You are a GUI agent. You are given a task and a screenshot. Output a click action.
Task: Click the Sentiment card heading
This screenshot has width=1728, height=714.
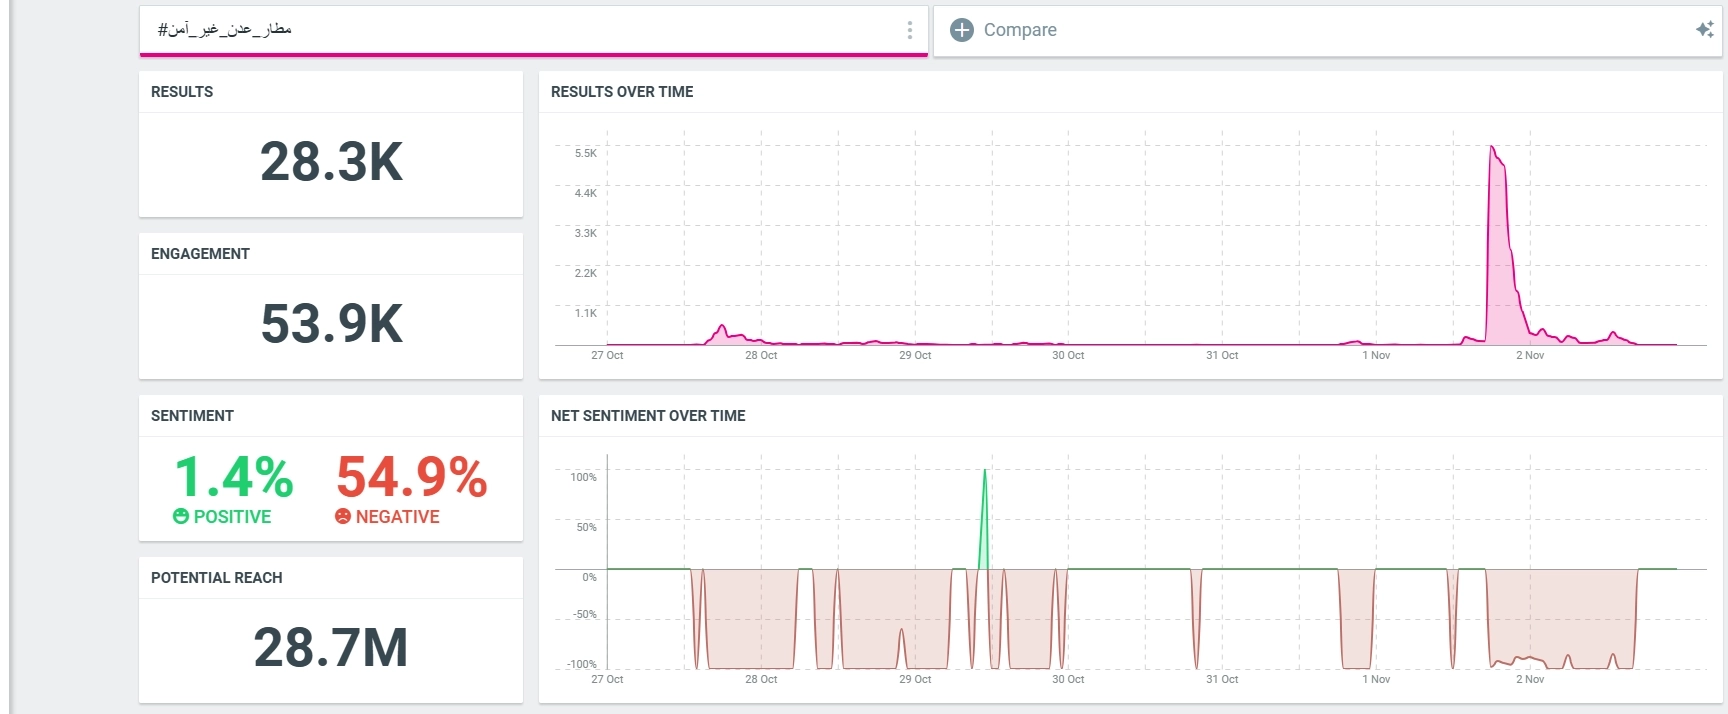(192, 416)
